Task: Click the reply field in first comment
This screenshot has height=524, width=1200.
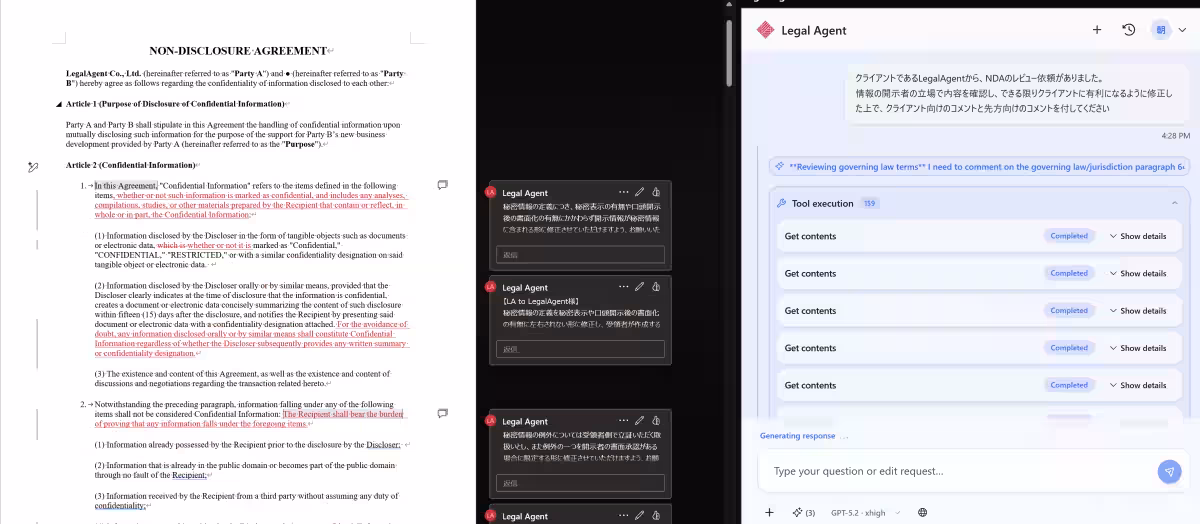Action: [x=580, y=255]
